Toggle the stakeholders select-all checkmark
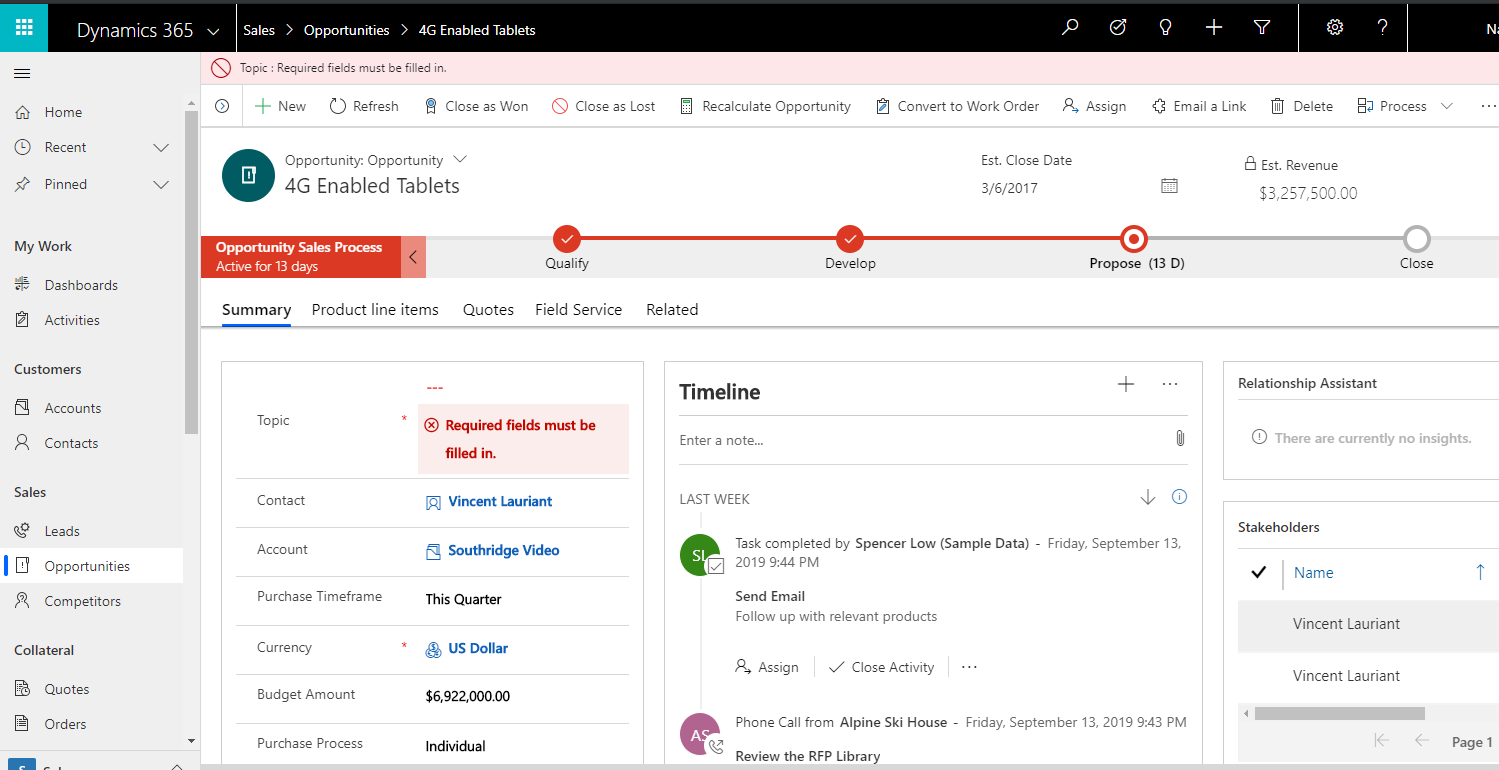The height and width of the screenshot is (770, 1499). tap(1259, 572)
